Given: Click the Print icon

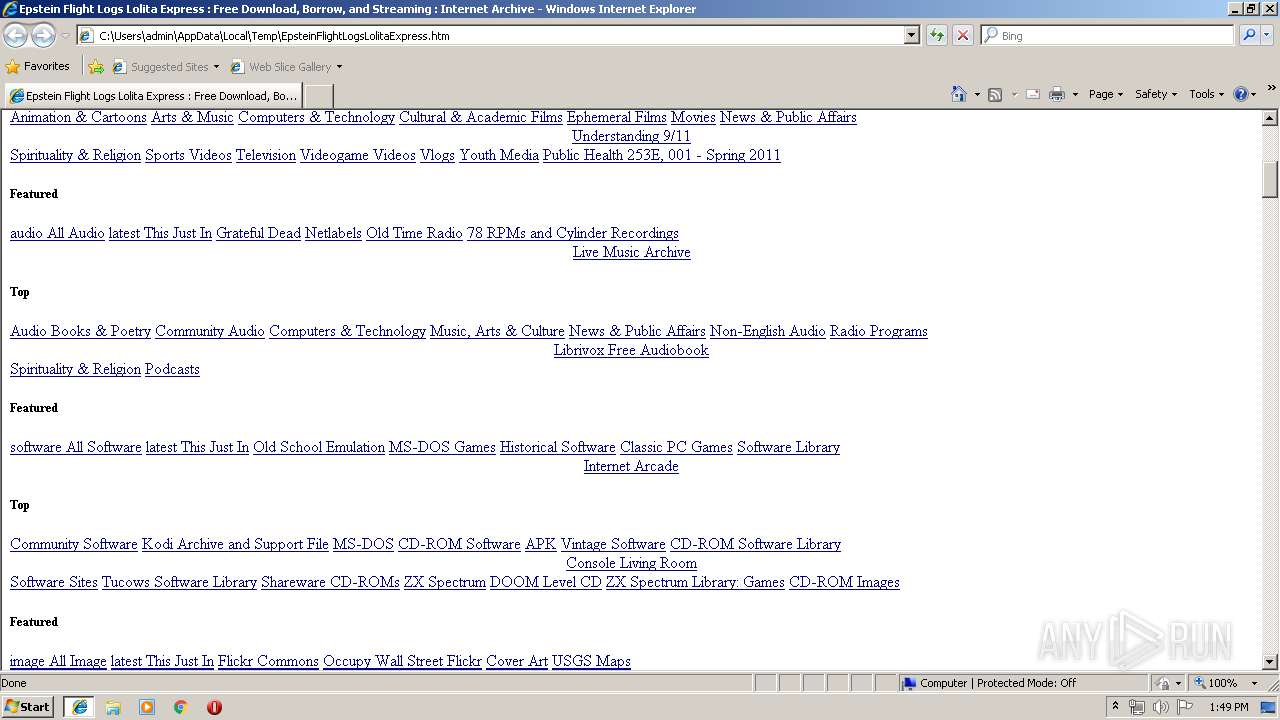Looking at the screenshot, I should coord(1057,94).
